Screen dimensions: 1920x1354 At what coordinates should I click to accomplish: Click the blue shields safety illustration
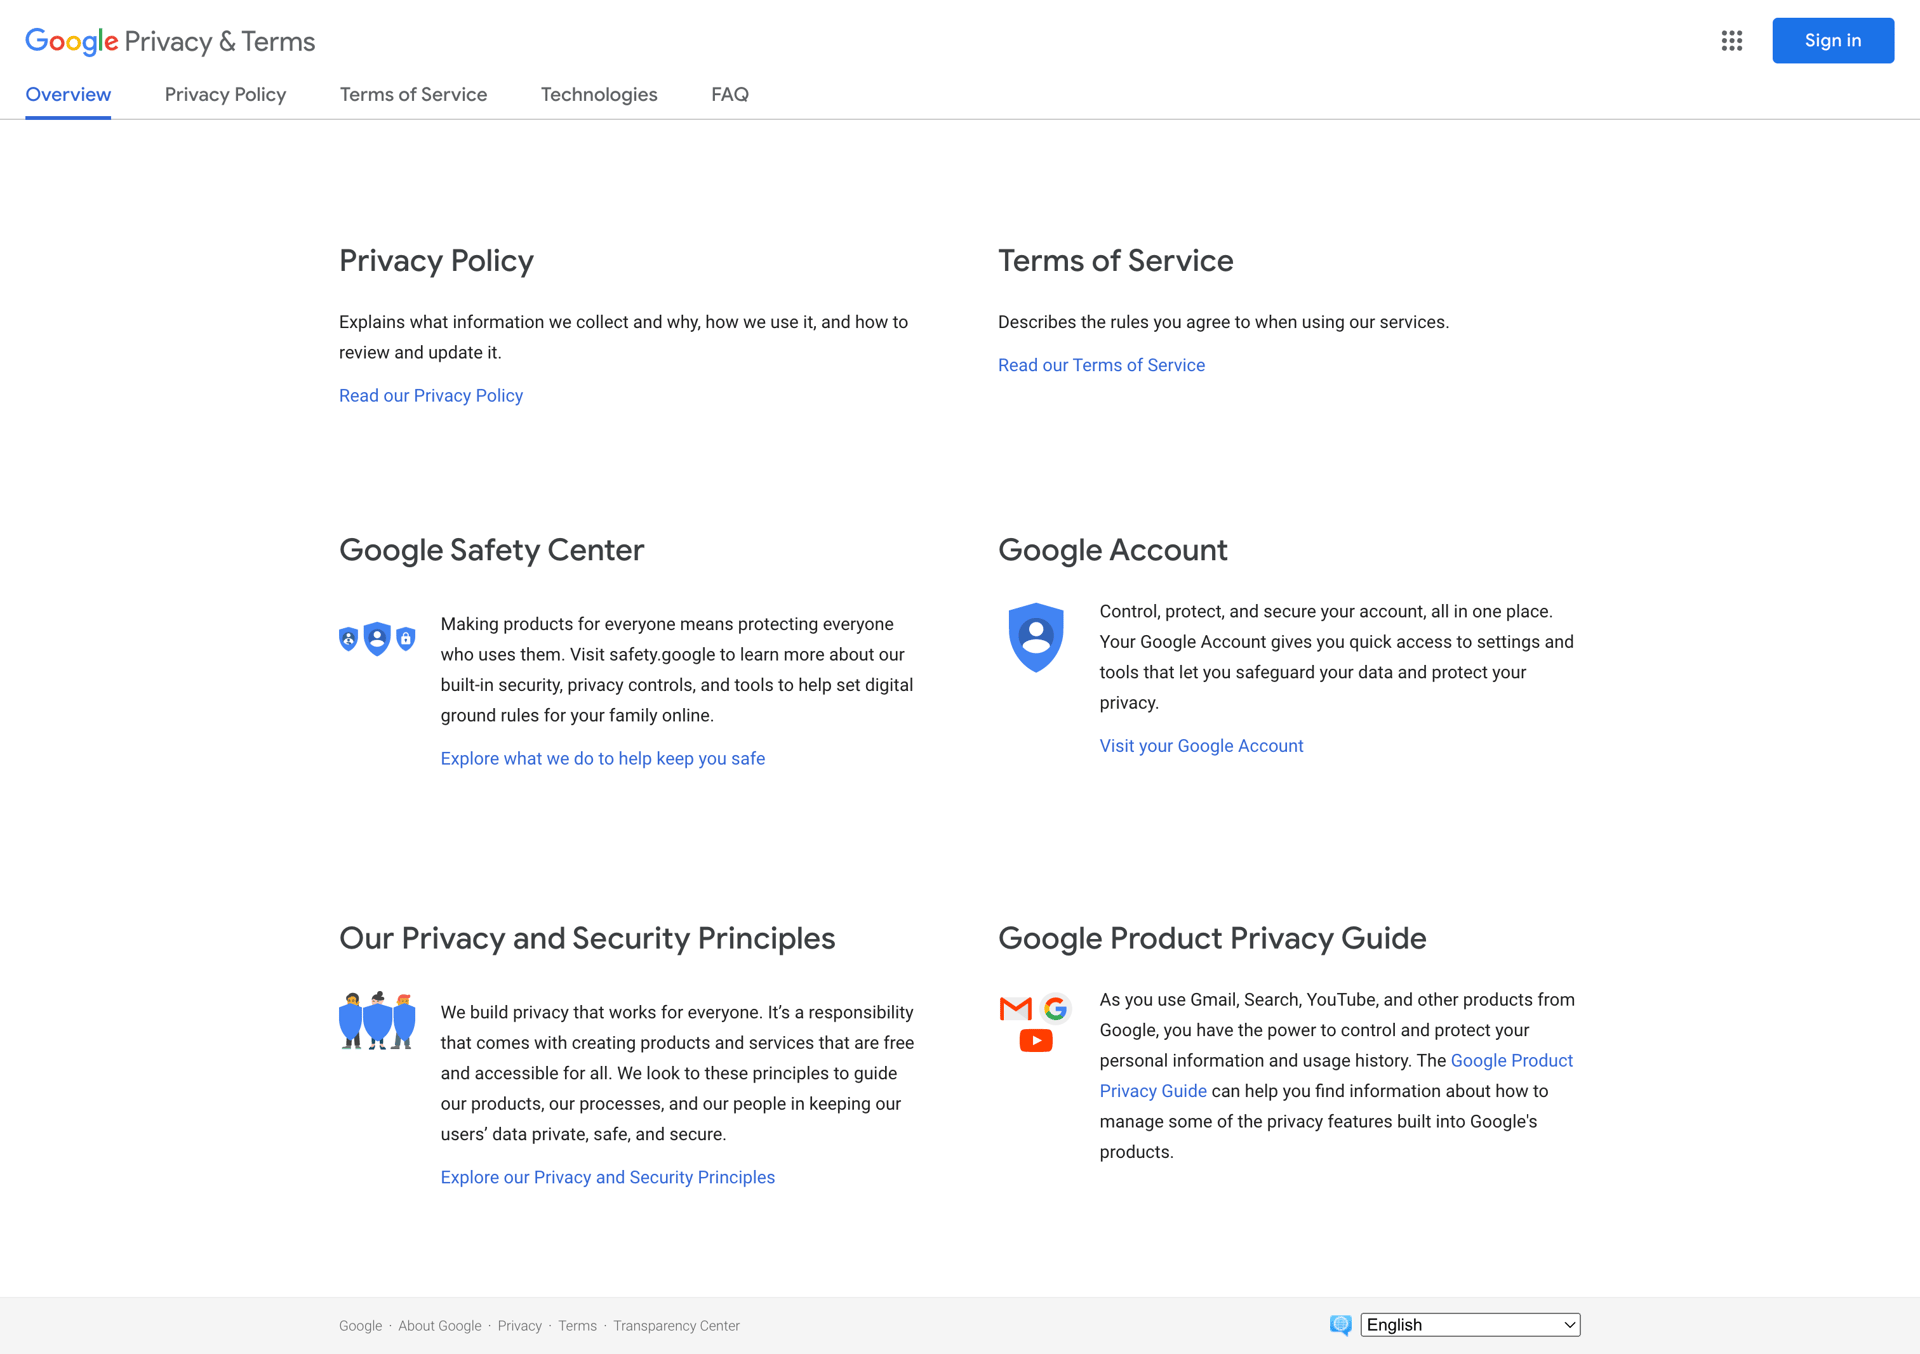(x=377, y=637)
